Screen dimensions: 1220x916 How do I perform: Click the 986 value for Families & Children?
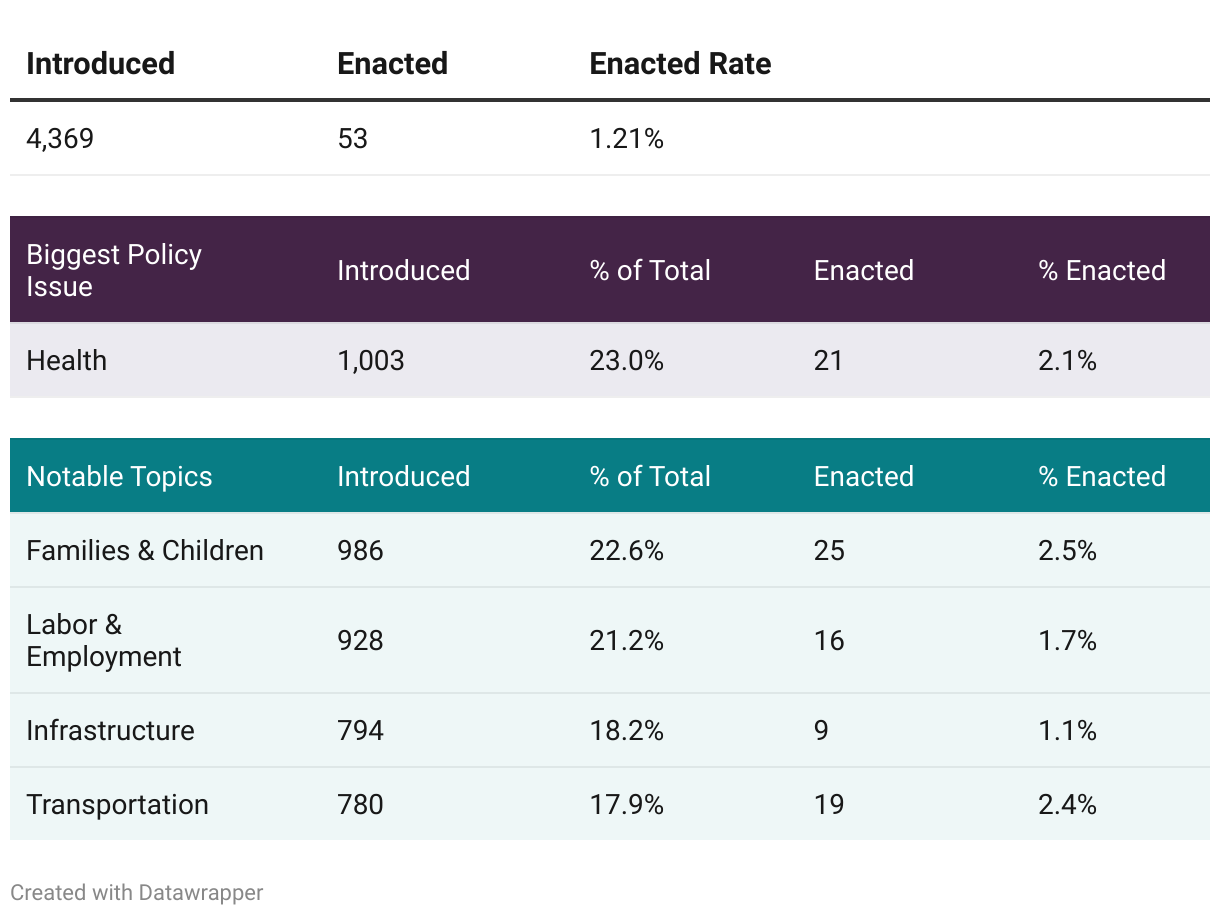point(360,550)
